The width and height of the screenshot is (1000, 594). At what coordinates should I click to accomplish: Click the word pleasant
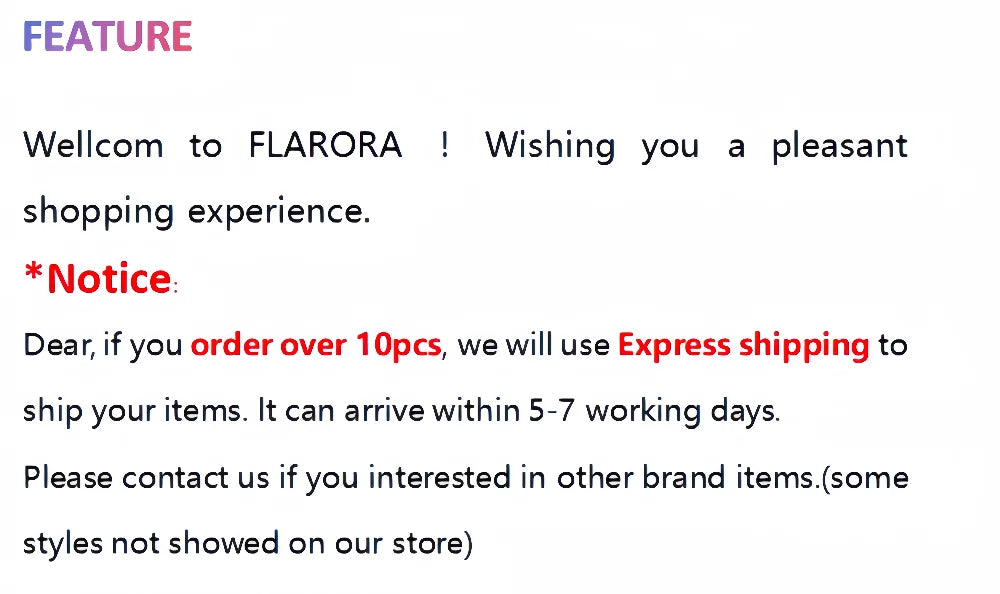[x=839, y=146]
